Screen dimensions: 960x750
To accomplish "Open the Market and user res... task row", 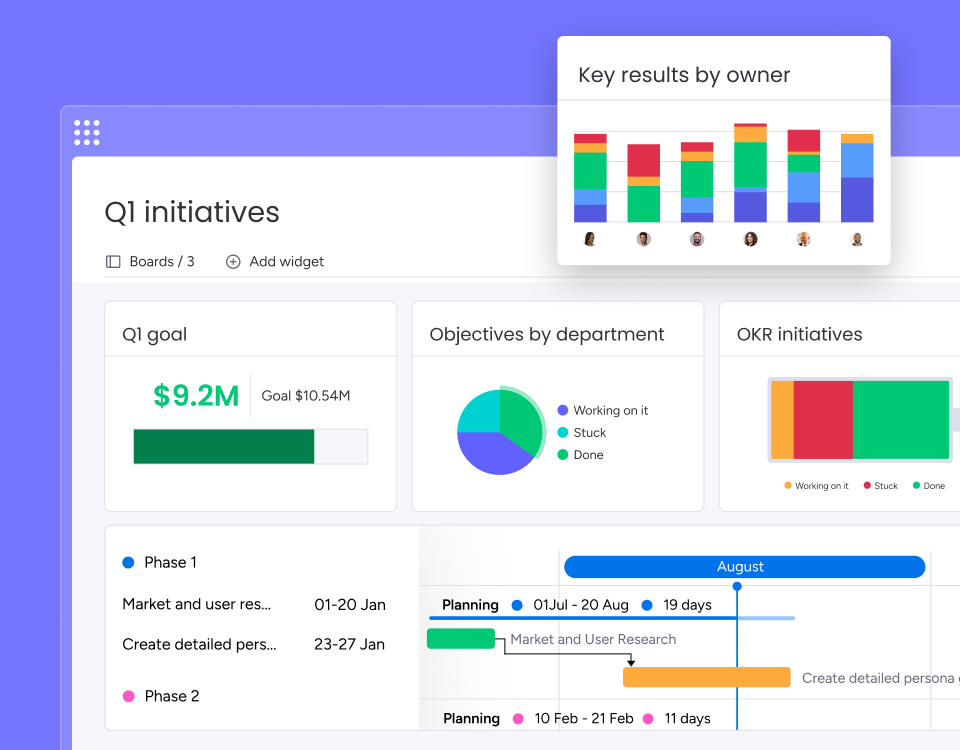I will pos(197,604).
